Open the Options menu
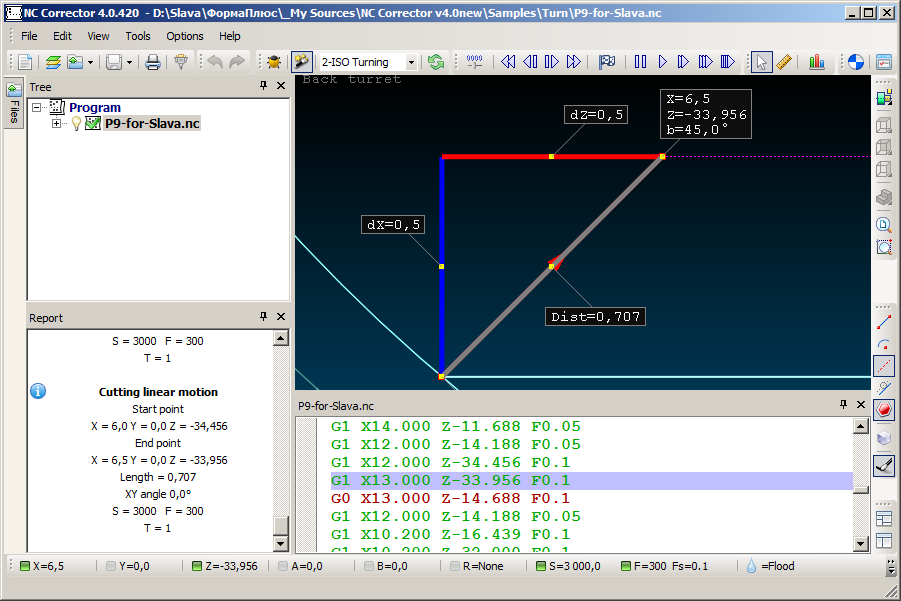 point(184,36)
